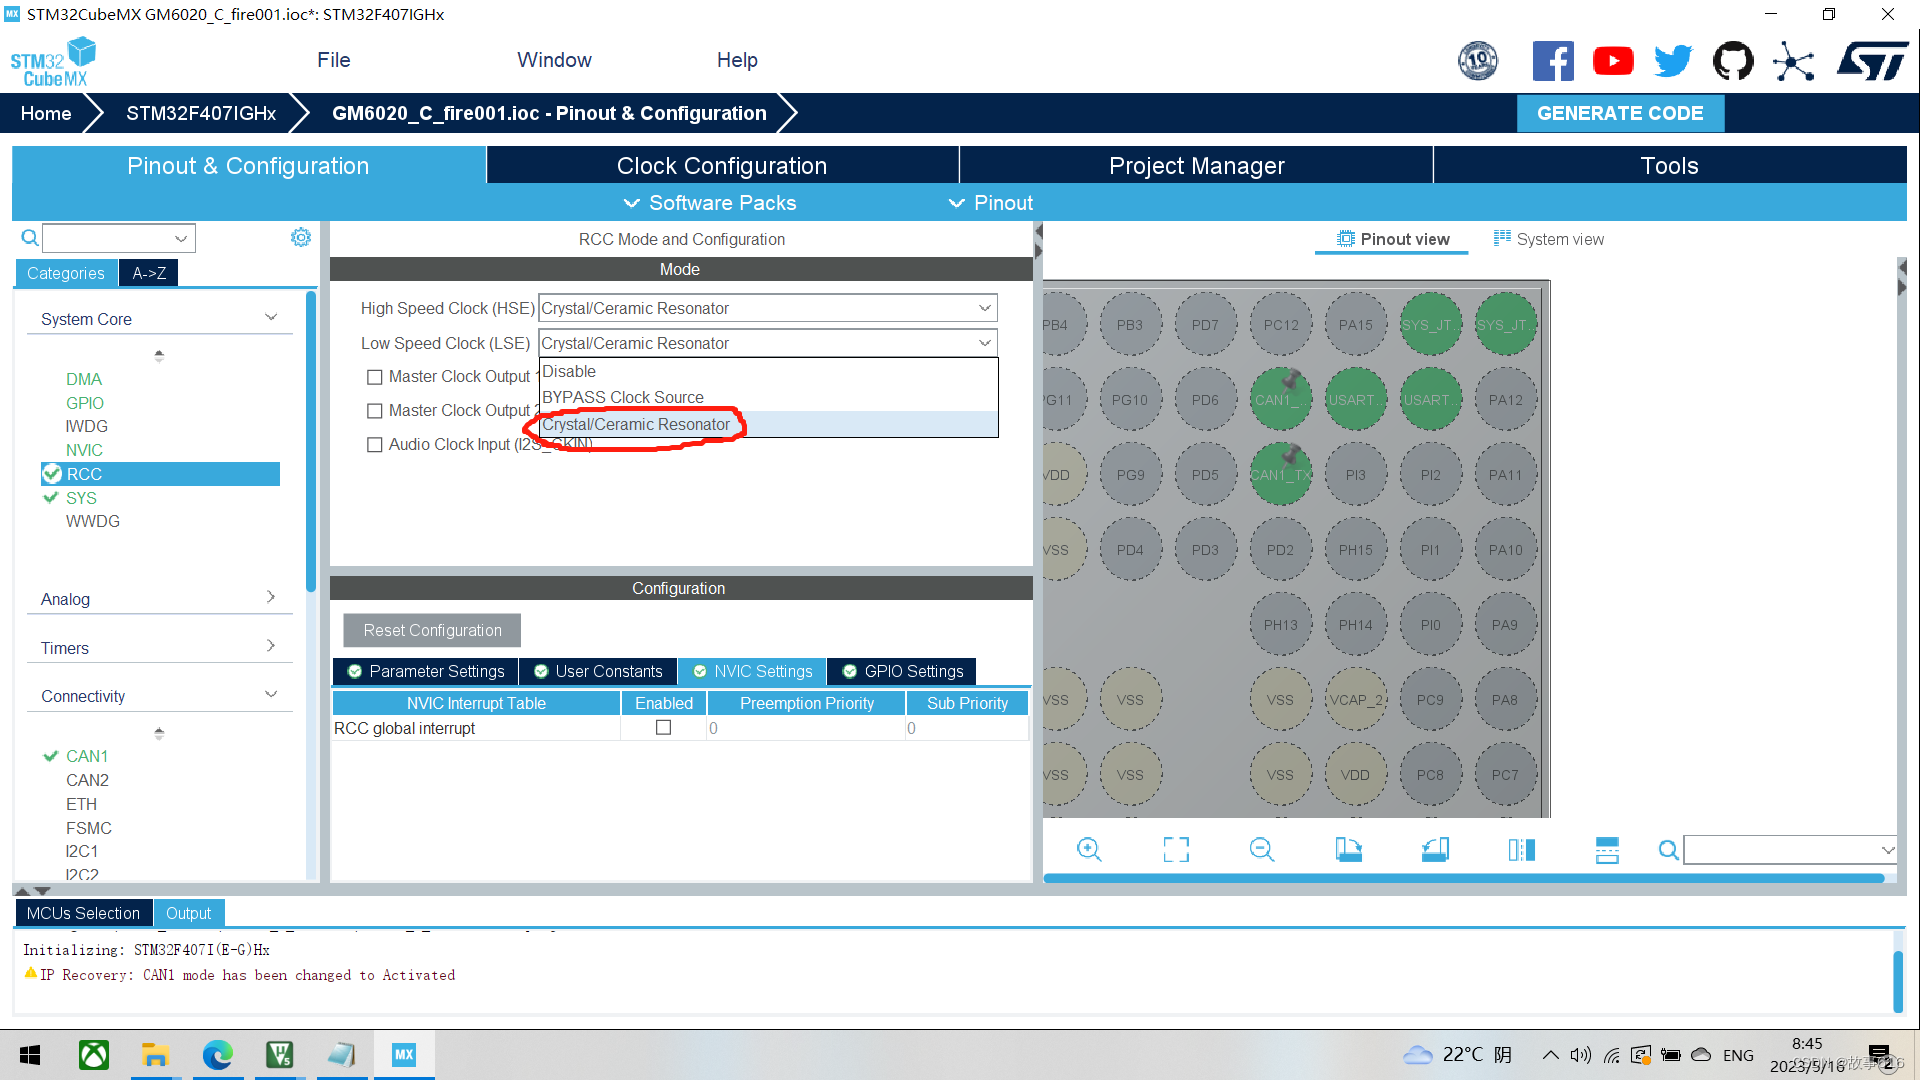
Task: Click the pin search magnifier icon
Action: (x=1668, y=850)
